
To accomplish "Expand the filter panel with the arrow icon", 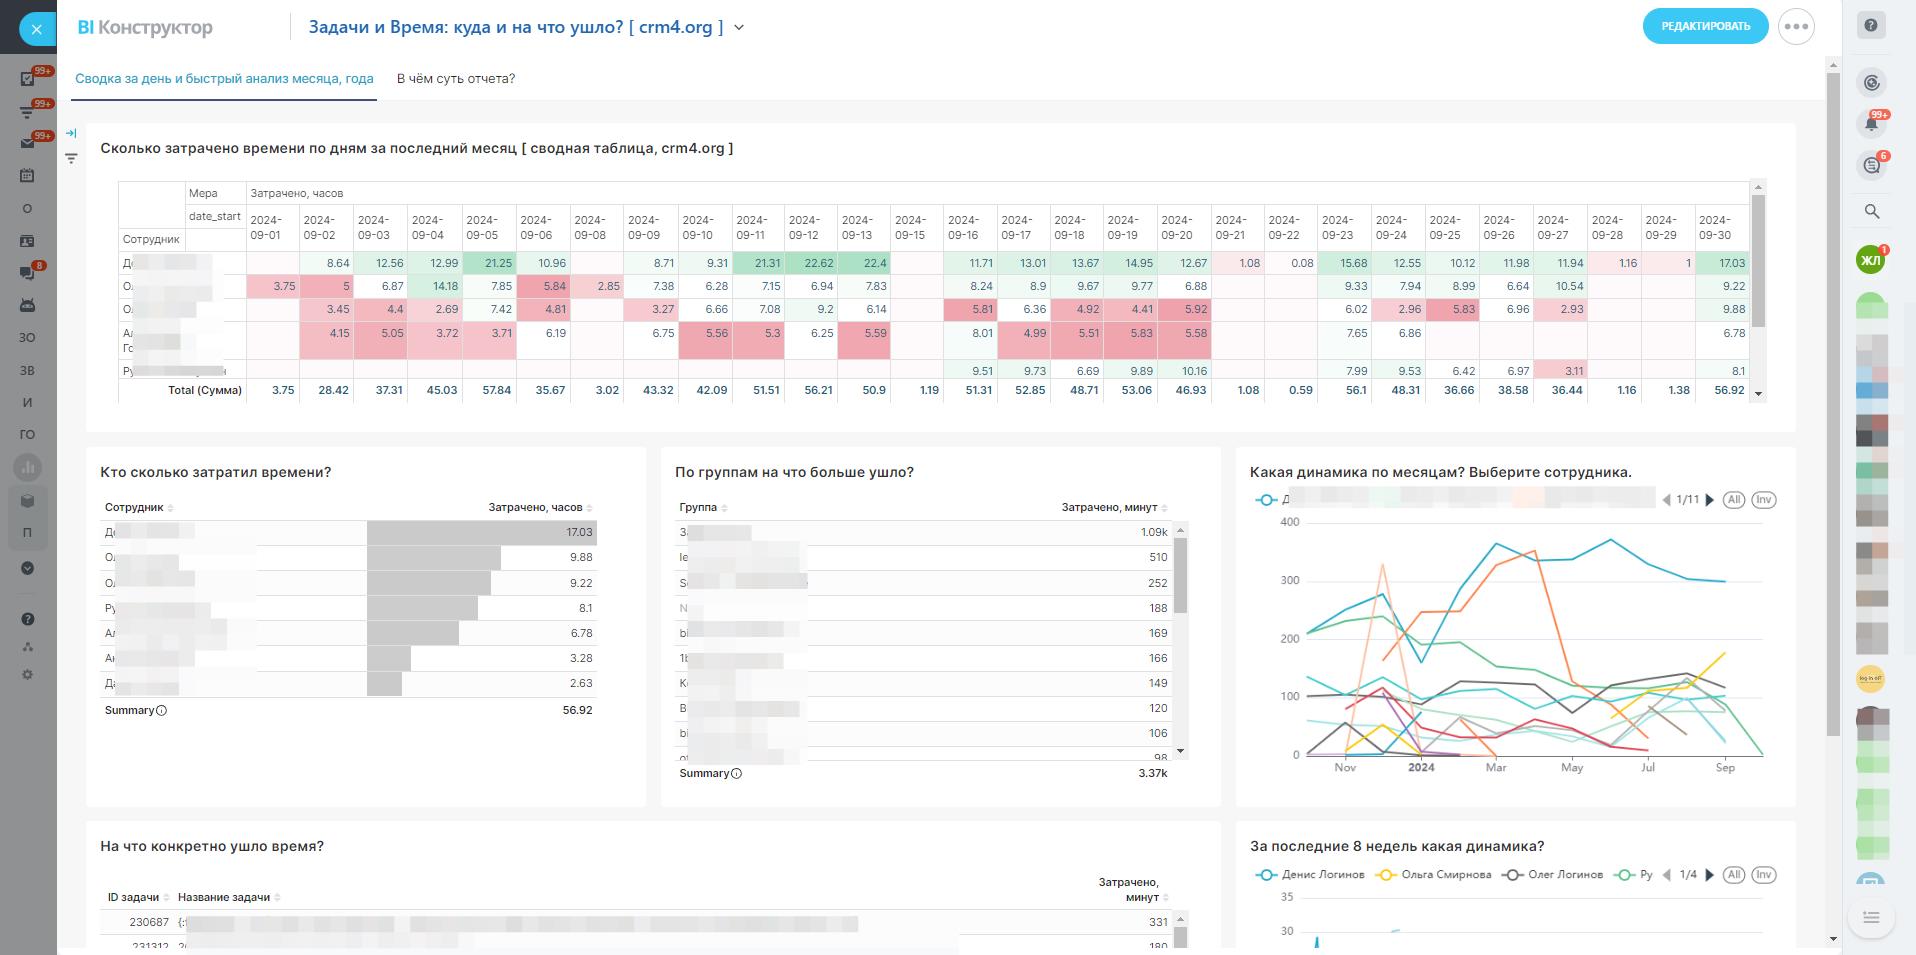I will click(x=71, y=133).
